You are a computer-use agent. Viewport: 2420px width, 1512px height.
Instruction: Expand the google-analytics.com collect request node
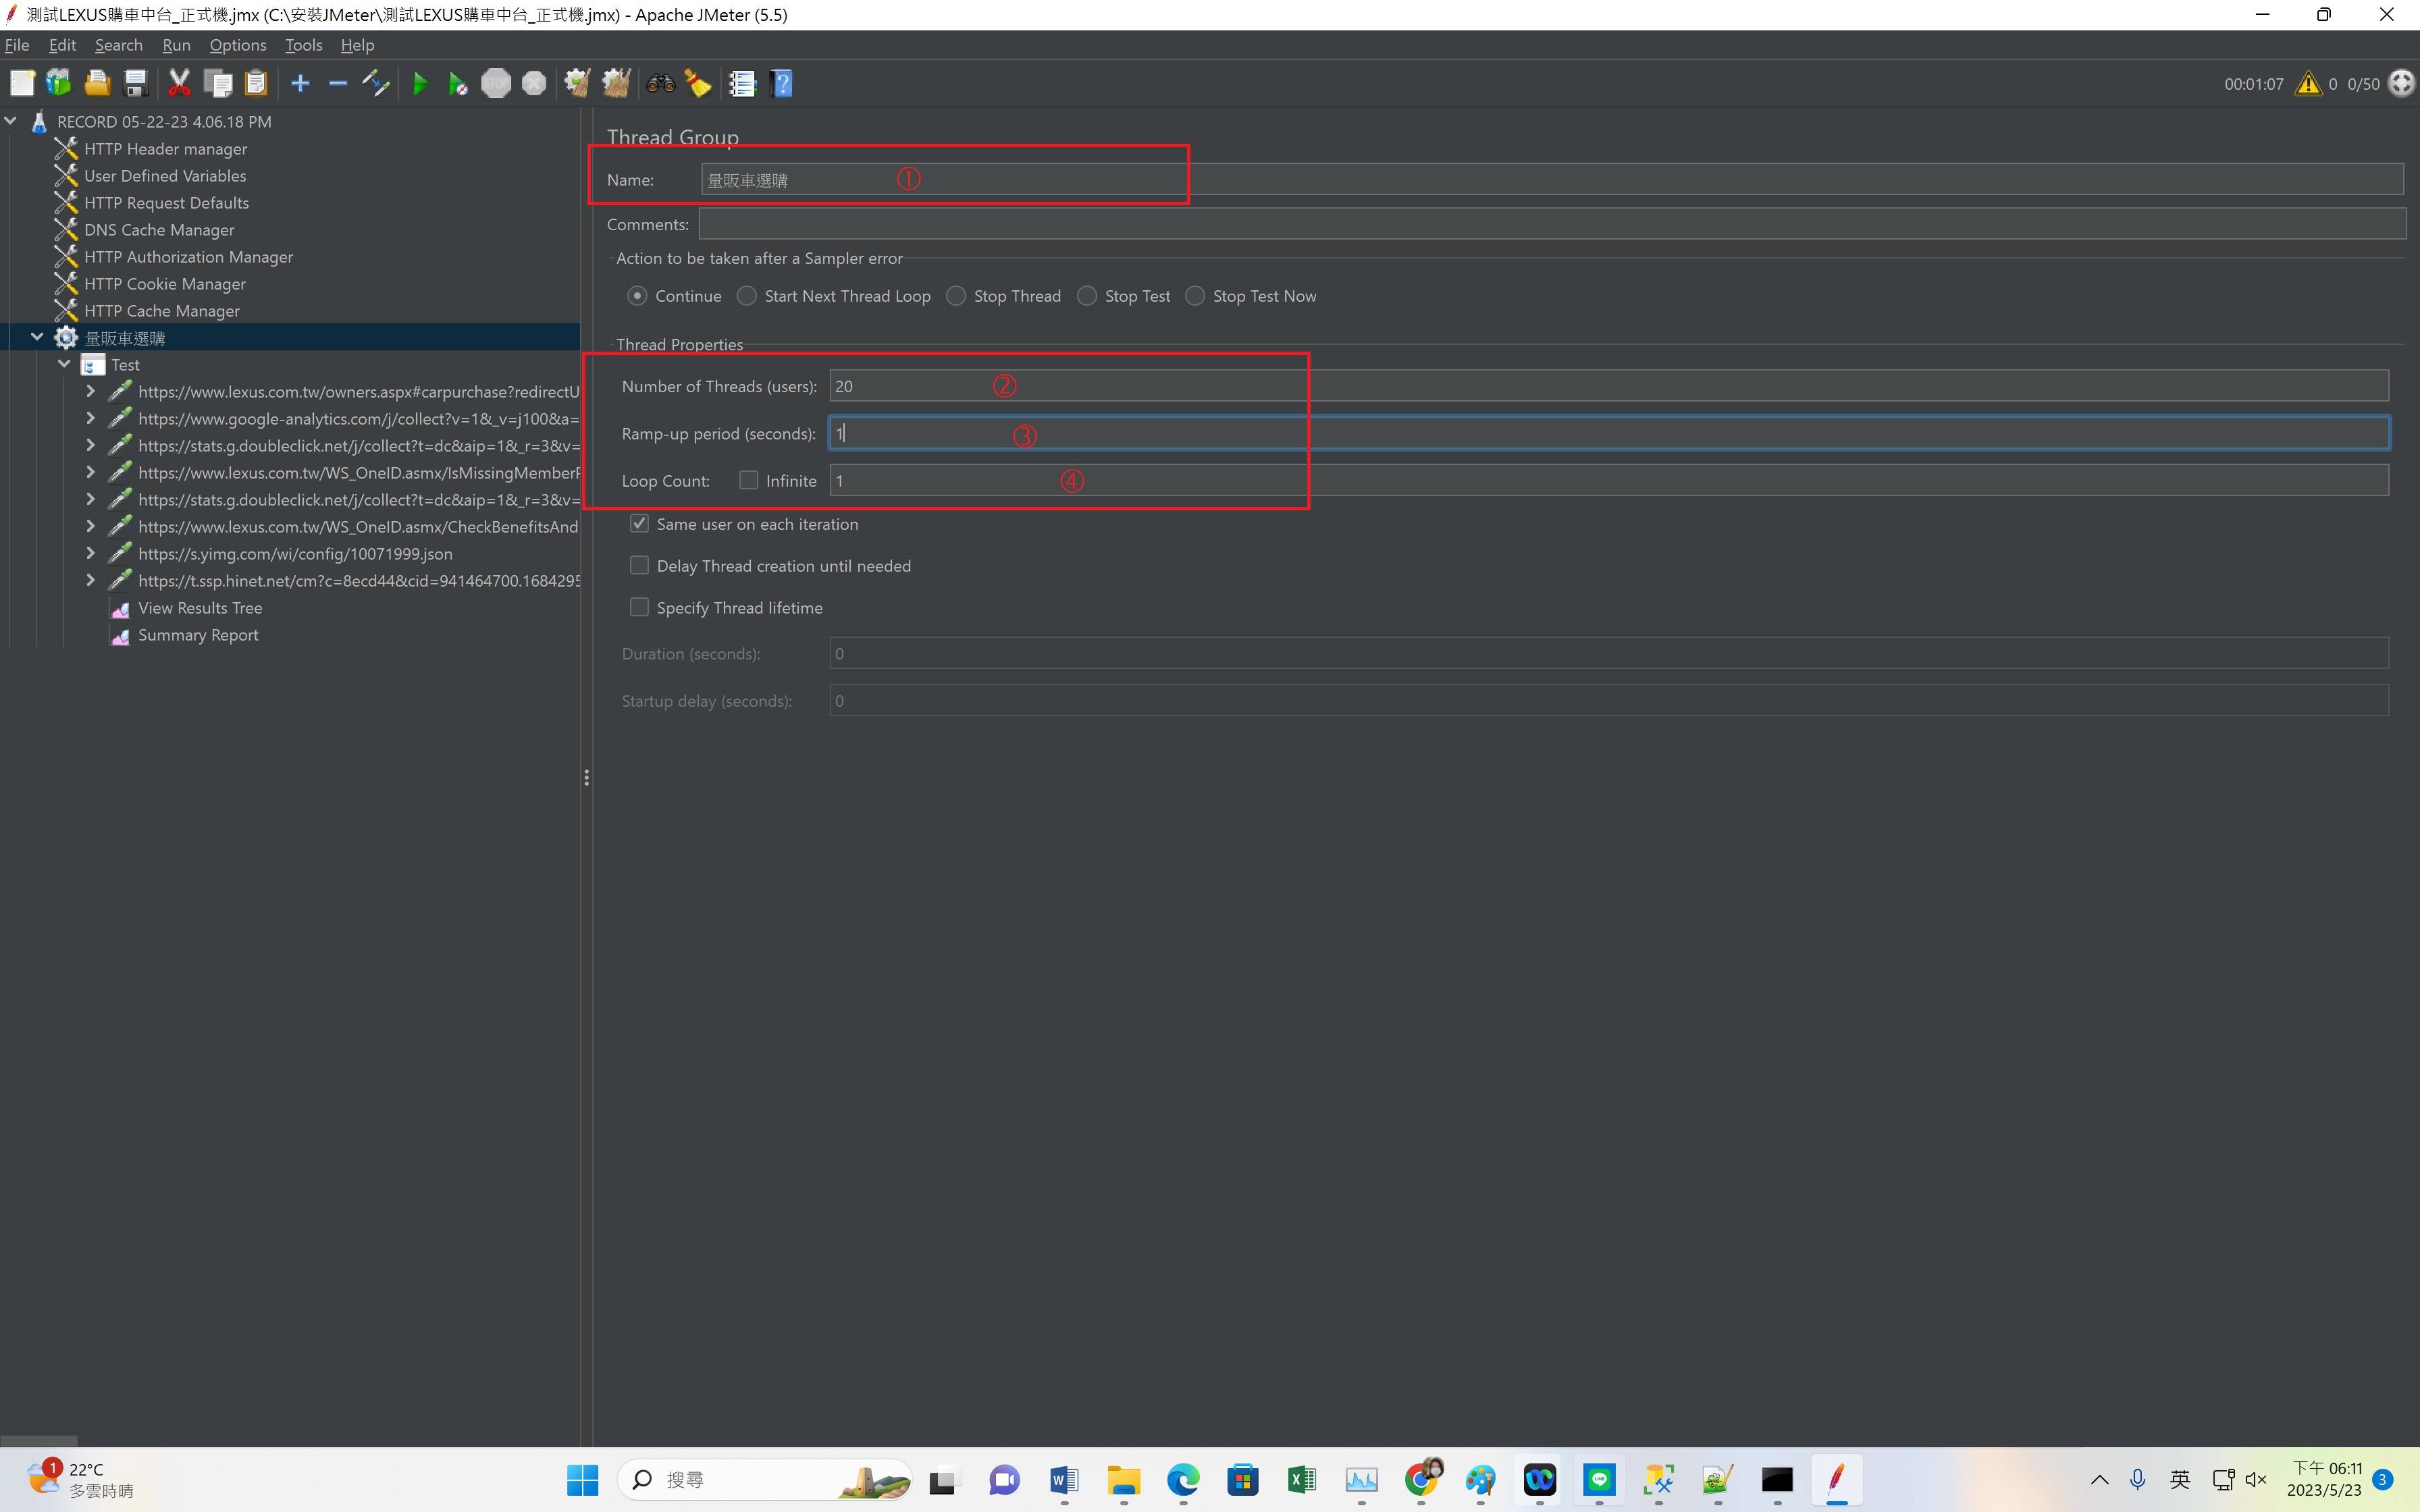coord(91,418)
